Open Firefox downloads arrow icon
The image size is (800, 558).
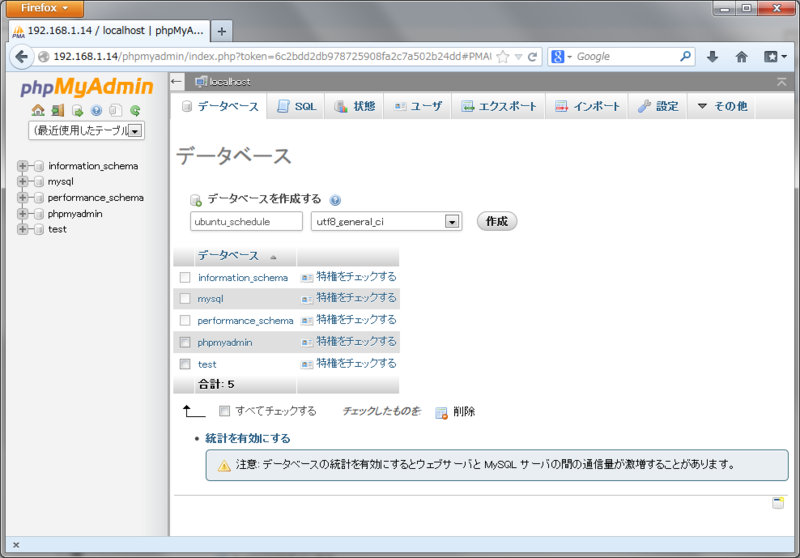[x=713, y=57]
